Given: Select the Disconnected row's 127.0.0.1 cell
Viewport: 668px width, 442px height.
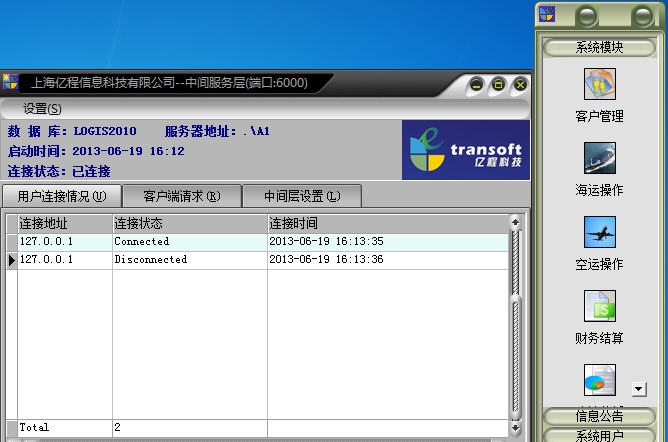Looking at the screenshot, I should (65, 260).
